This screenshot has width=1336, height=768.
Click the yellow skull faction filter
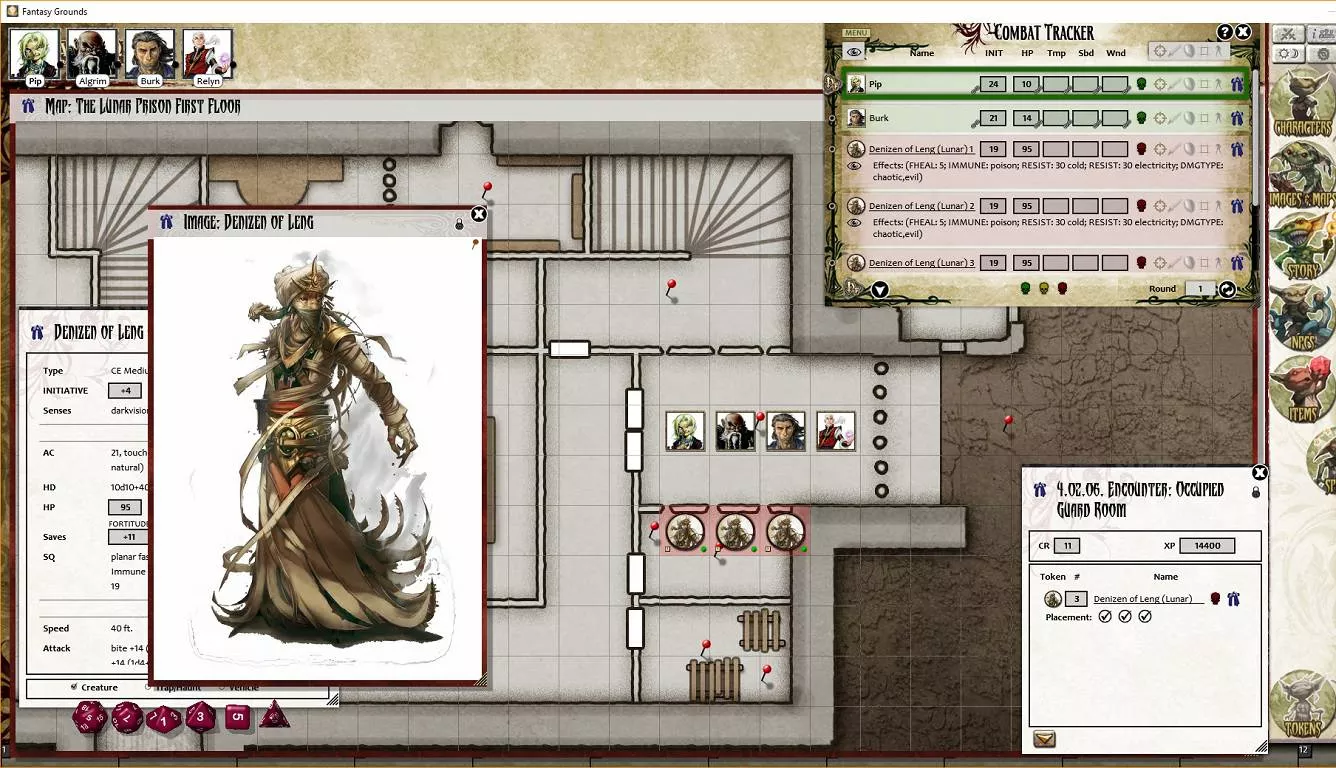click(x=1043, y=289)
